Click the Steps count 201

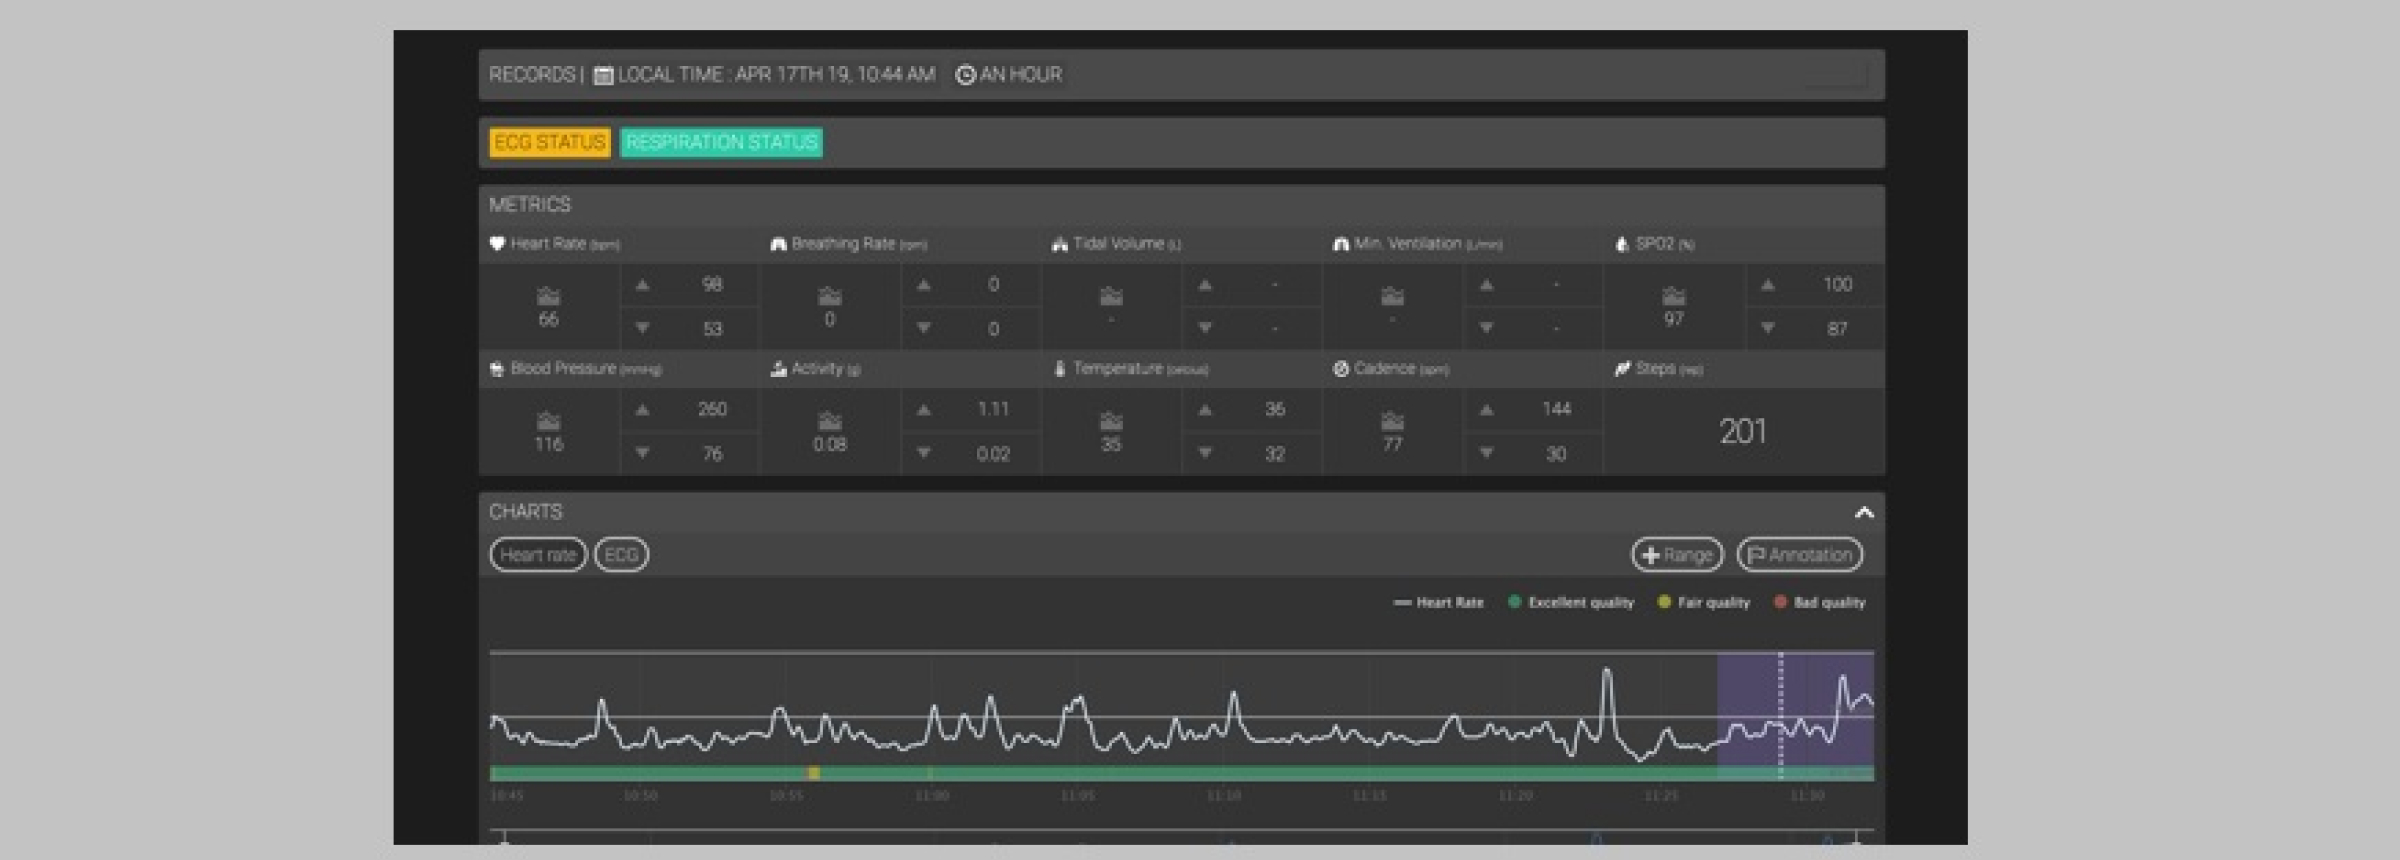(1743, 432)
